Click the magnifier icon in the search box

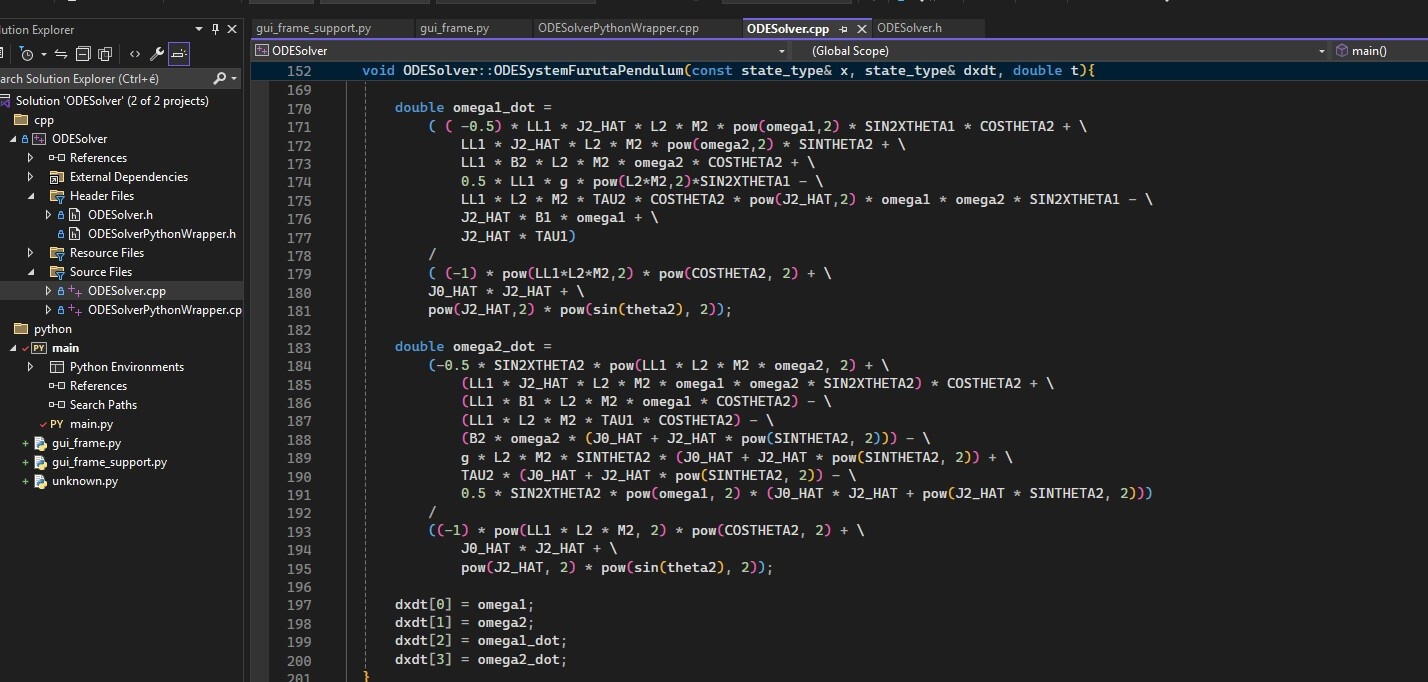point(221,77)
